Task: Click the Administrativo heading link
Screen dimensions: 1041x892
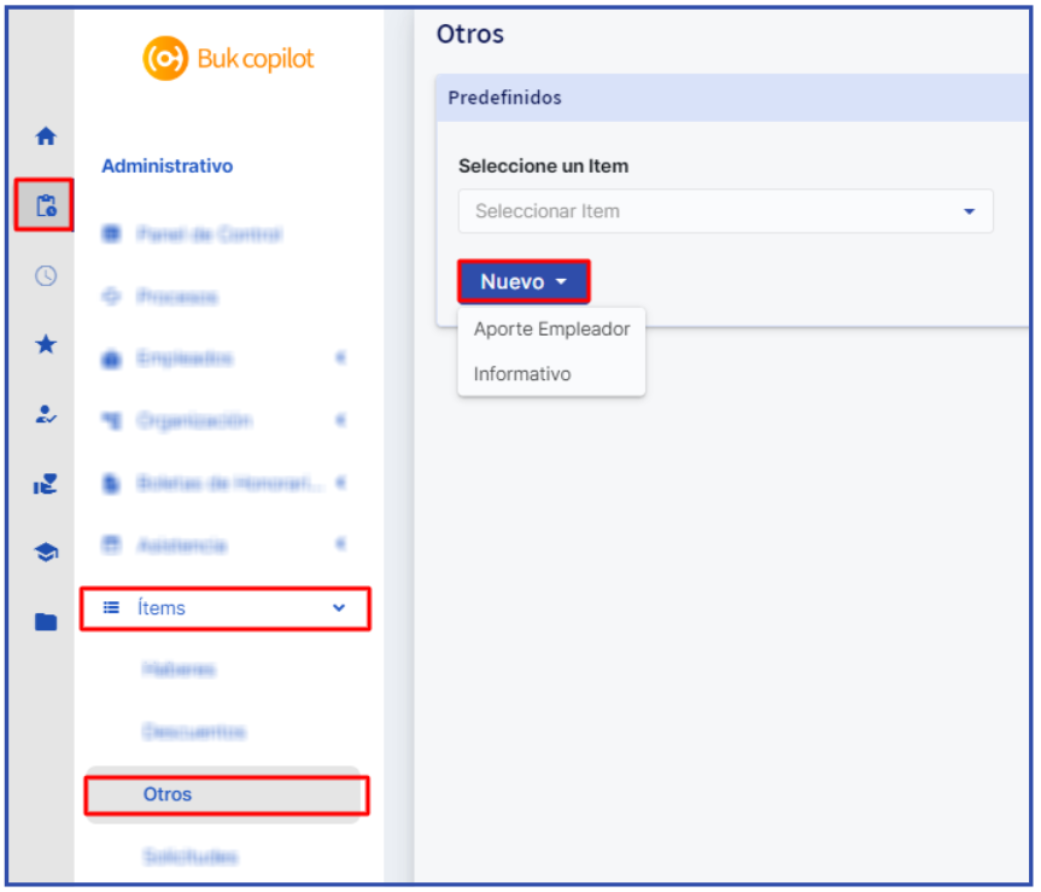Action: tap(167, 166)
